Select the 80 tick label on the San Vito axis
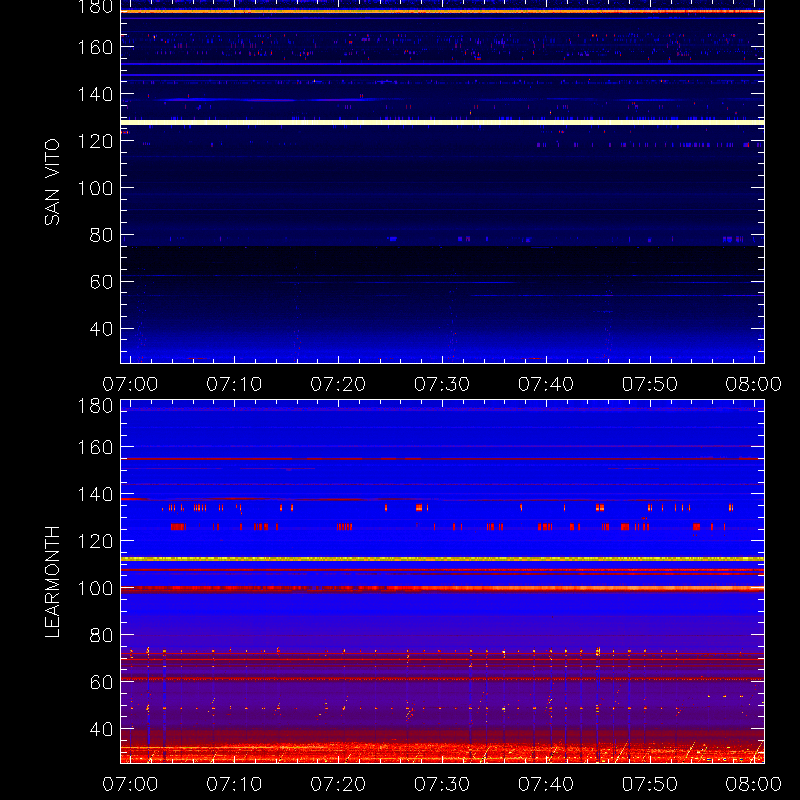Screen dimensions: 800x800 [x=101, y=235]
